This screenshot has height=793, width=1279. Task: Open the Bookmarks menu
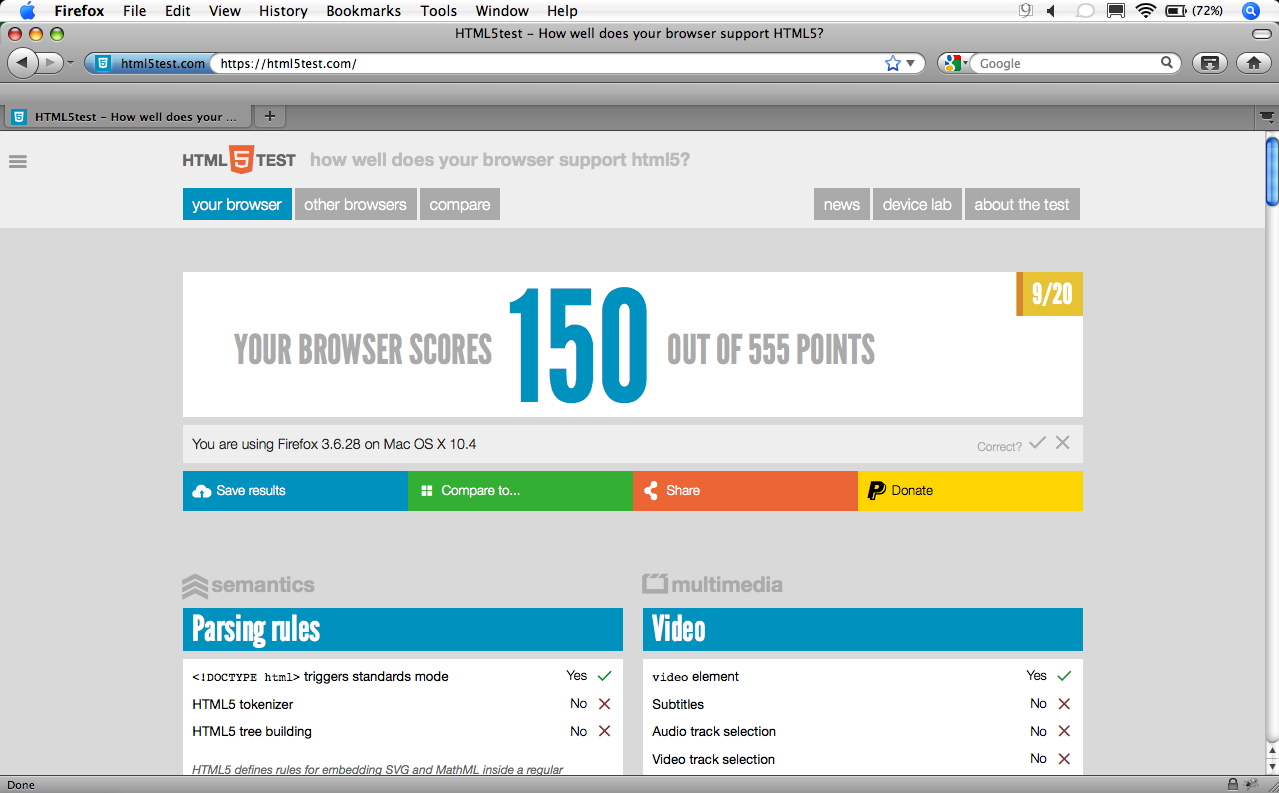click(x=364, y=11)
